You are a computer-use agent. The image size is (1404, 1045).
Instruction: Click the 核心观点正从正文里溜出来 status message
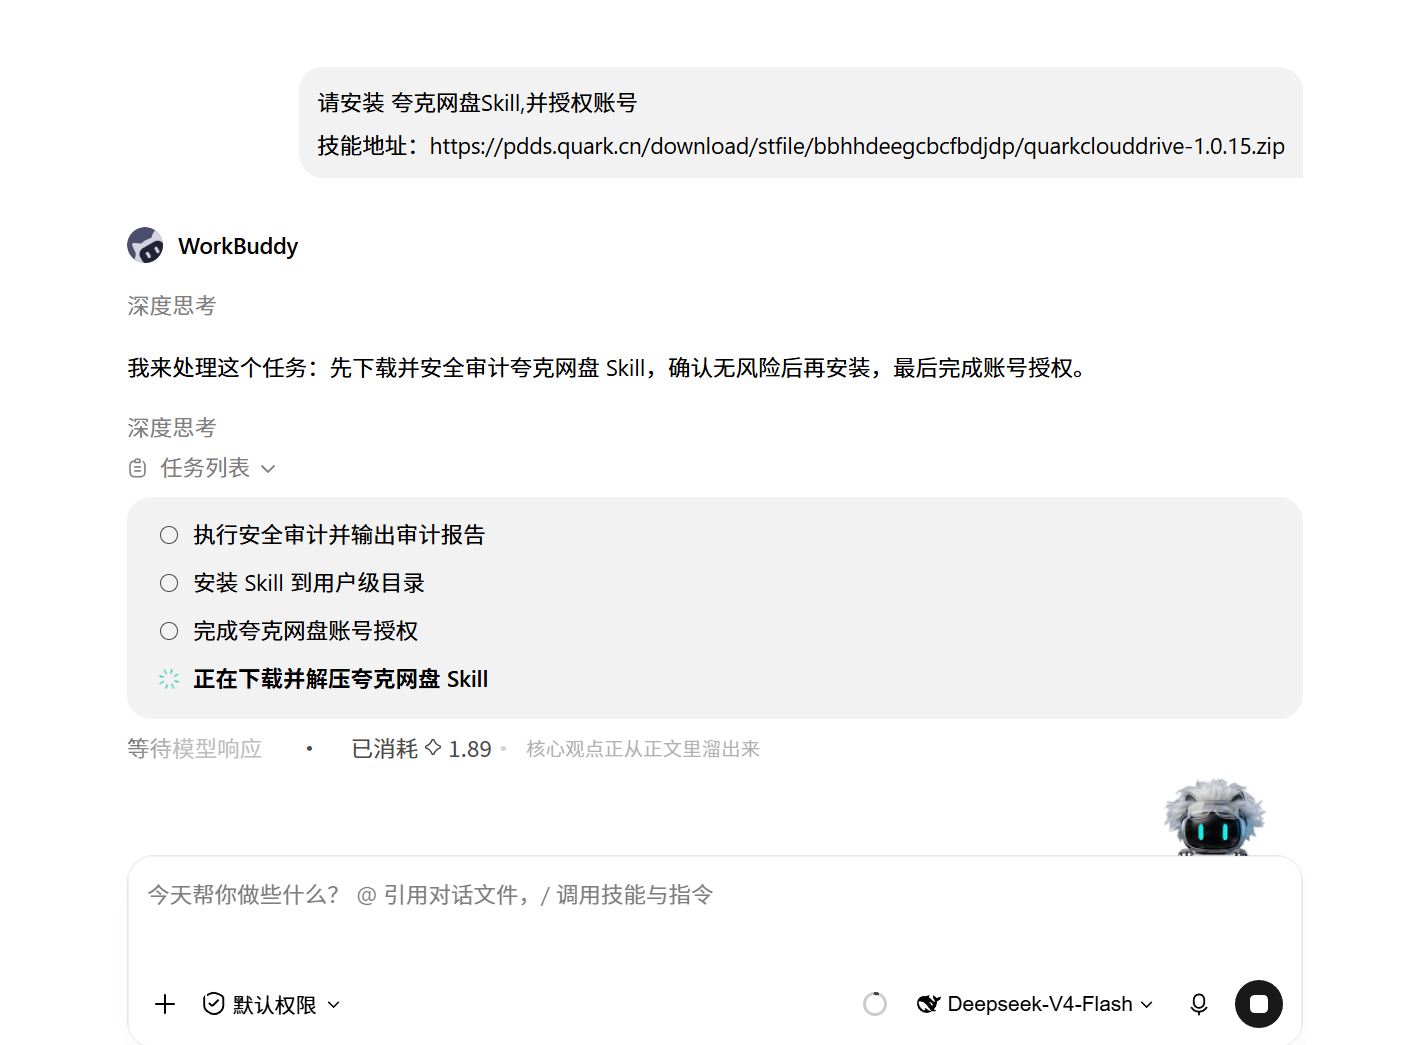coord(643,749)
